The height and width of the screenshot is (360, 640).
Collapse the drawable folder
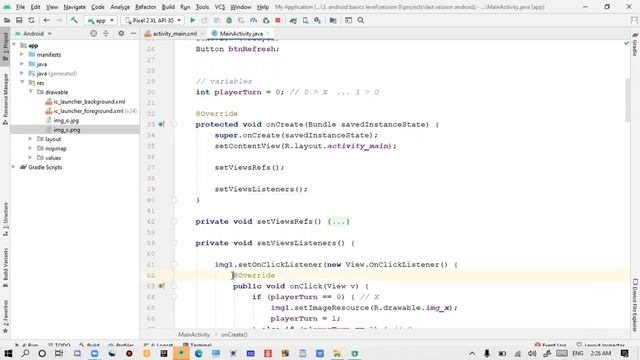pyautogui.click(x=31, y=92)
